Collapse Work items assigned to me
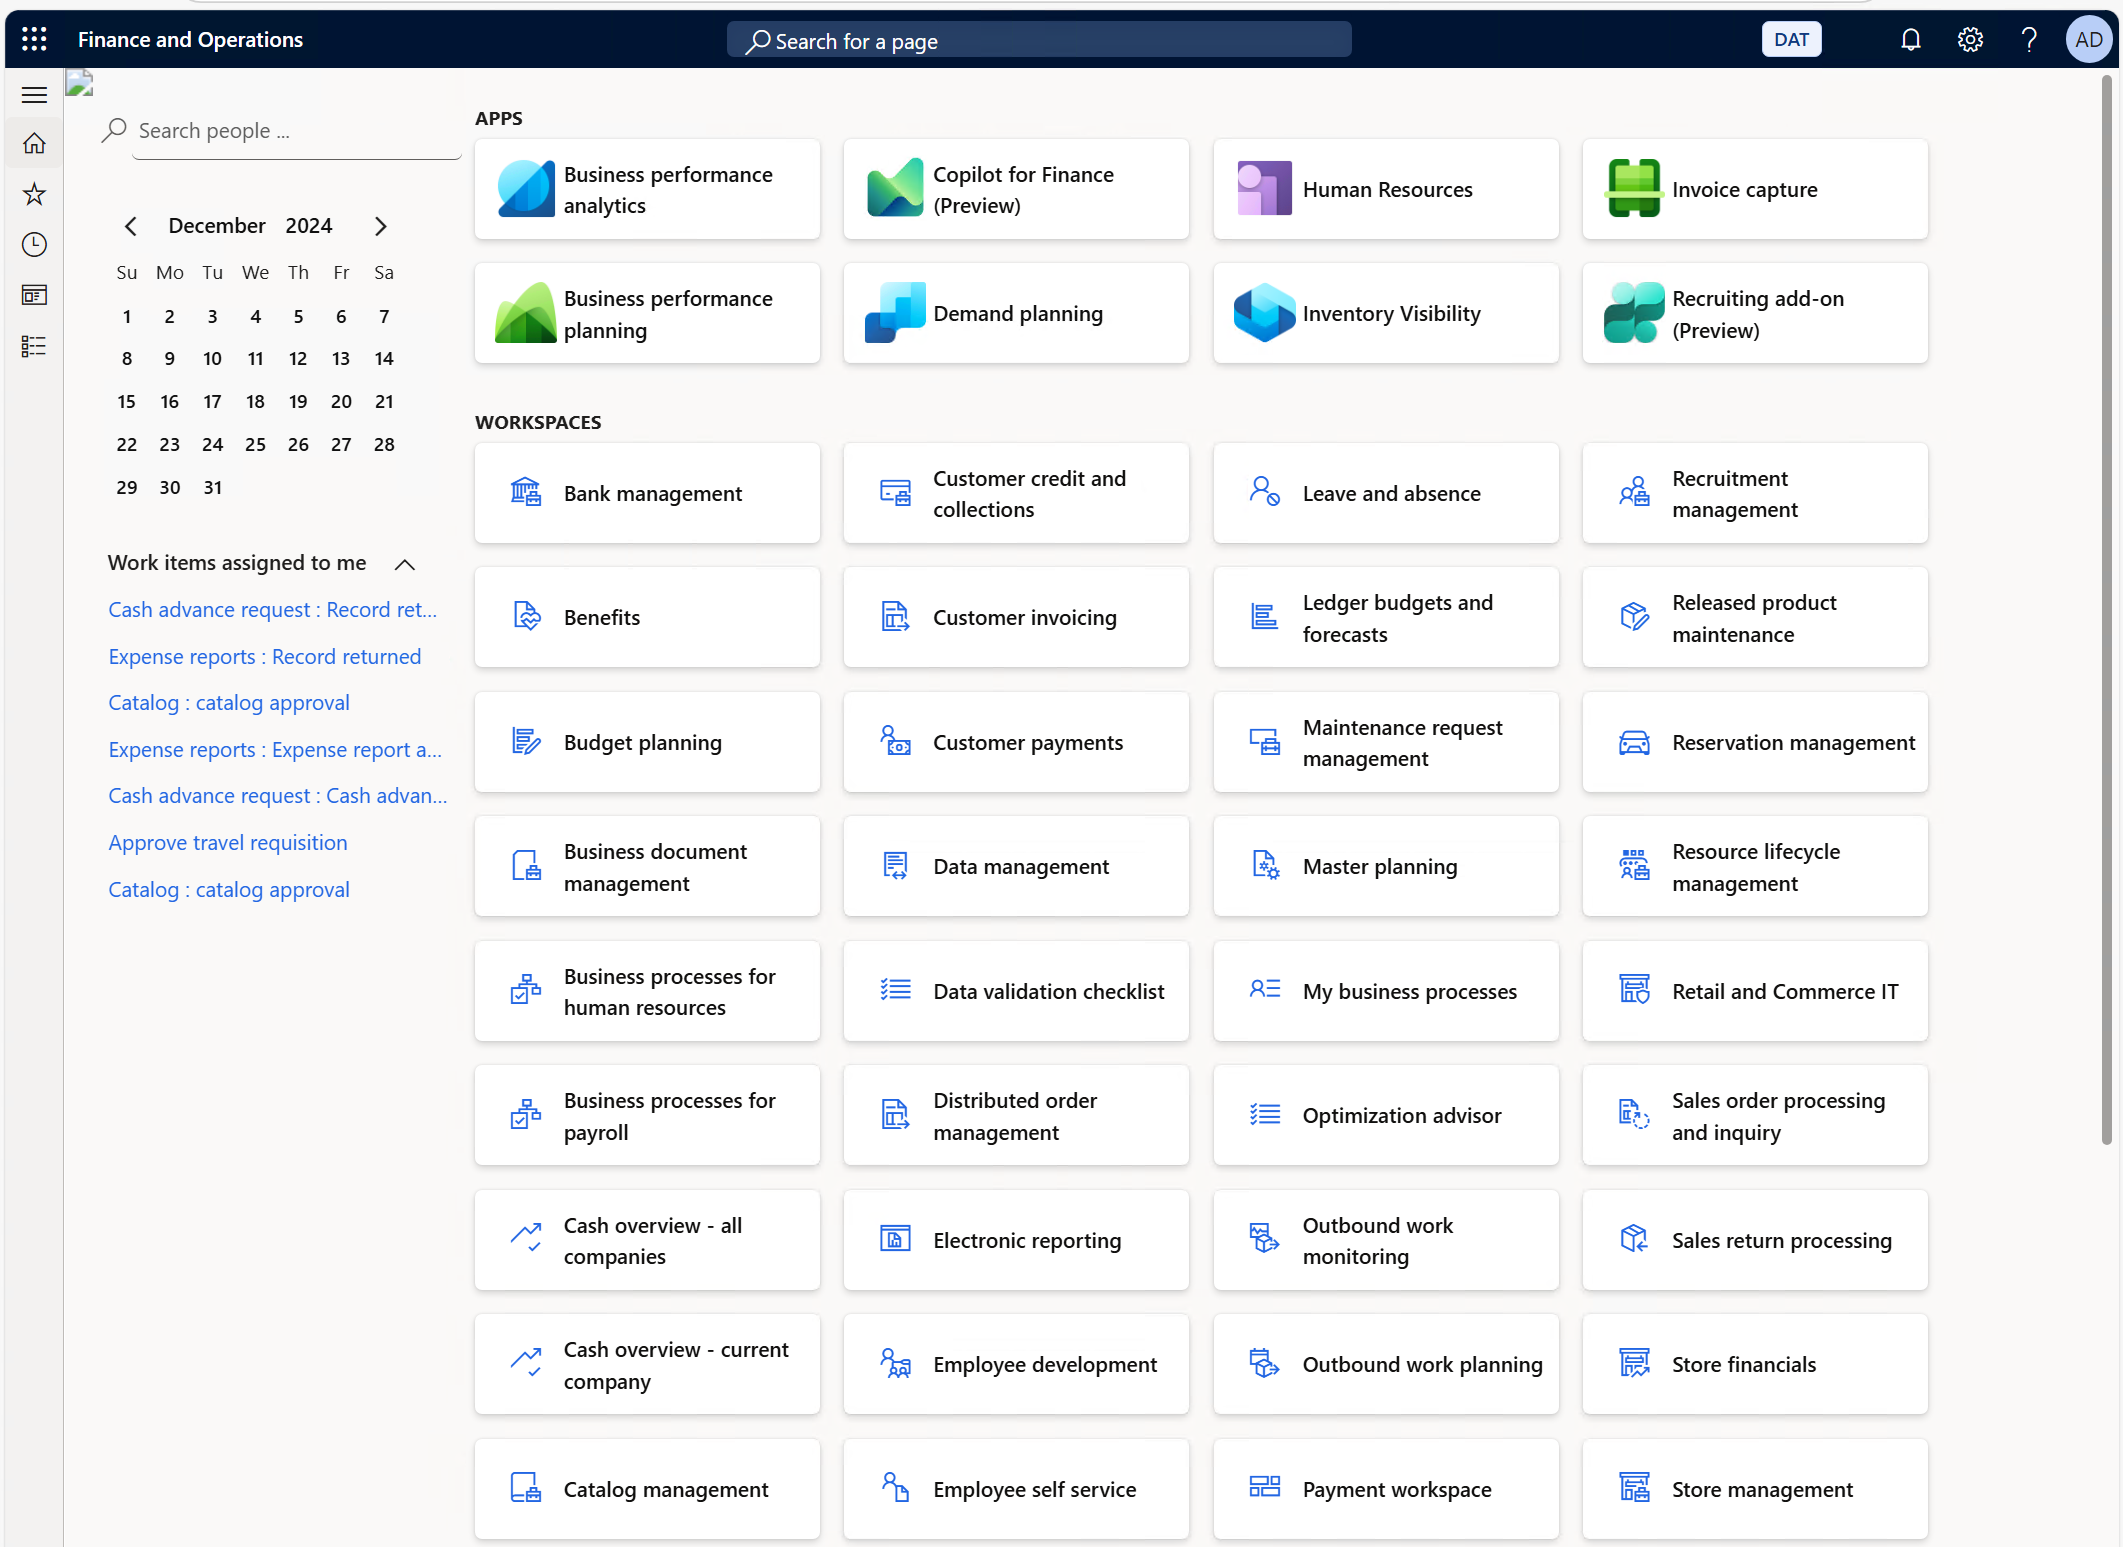 [405, 564]
